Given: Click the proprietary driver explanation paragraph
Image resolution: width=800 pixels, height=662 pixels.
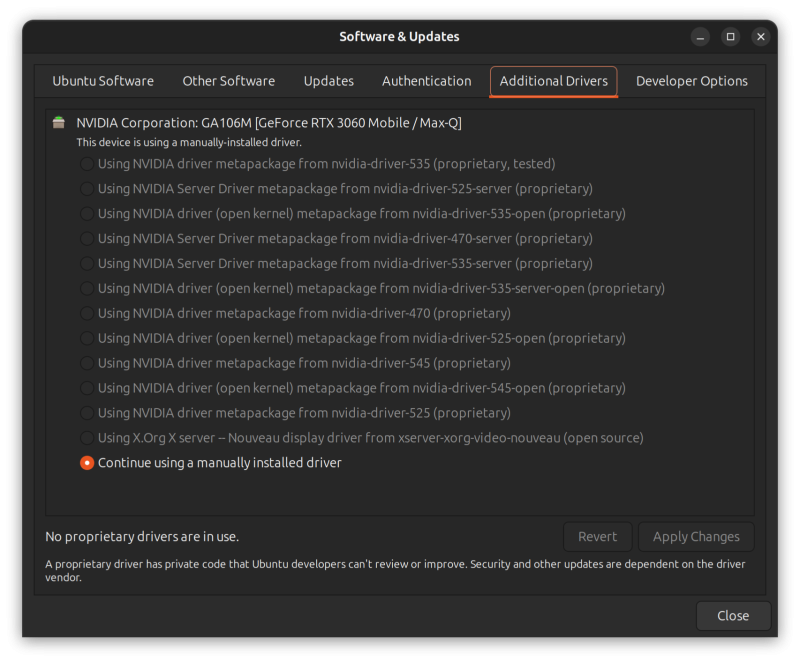Looking at the screenshot, I should [x=395, y=571].
